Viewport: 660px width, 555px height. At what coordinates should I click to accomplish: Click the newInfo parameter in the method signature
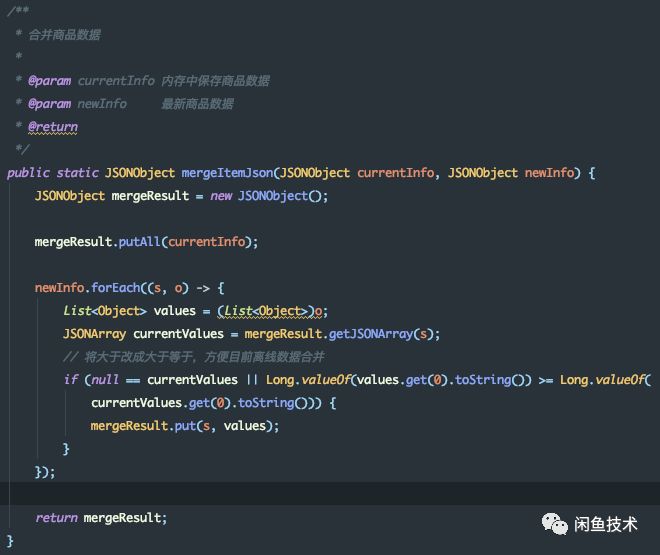[549, 173]
